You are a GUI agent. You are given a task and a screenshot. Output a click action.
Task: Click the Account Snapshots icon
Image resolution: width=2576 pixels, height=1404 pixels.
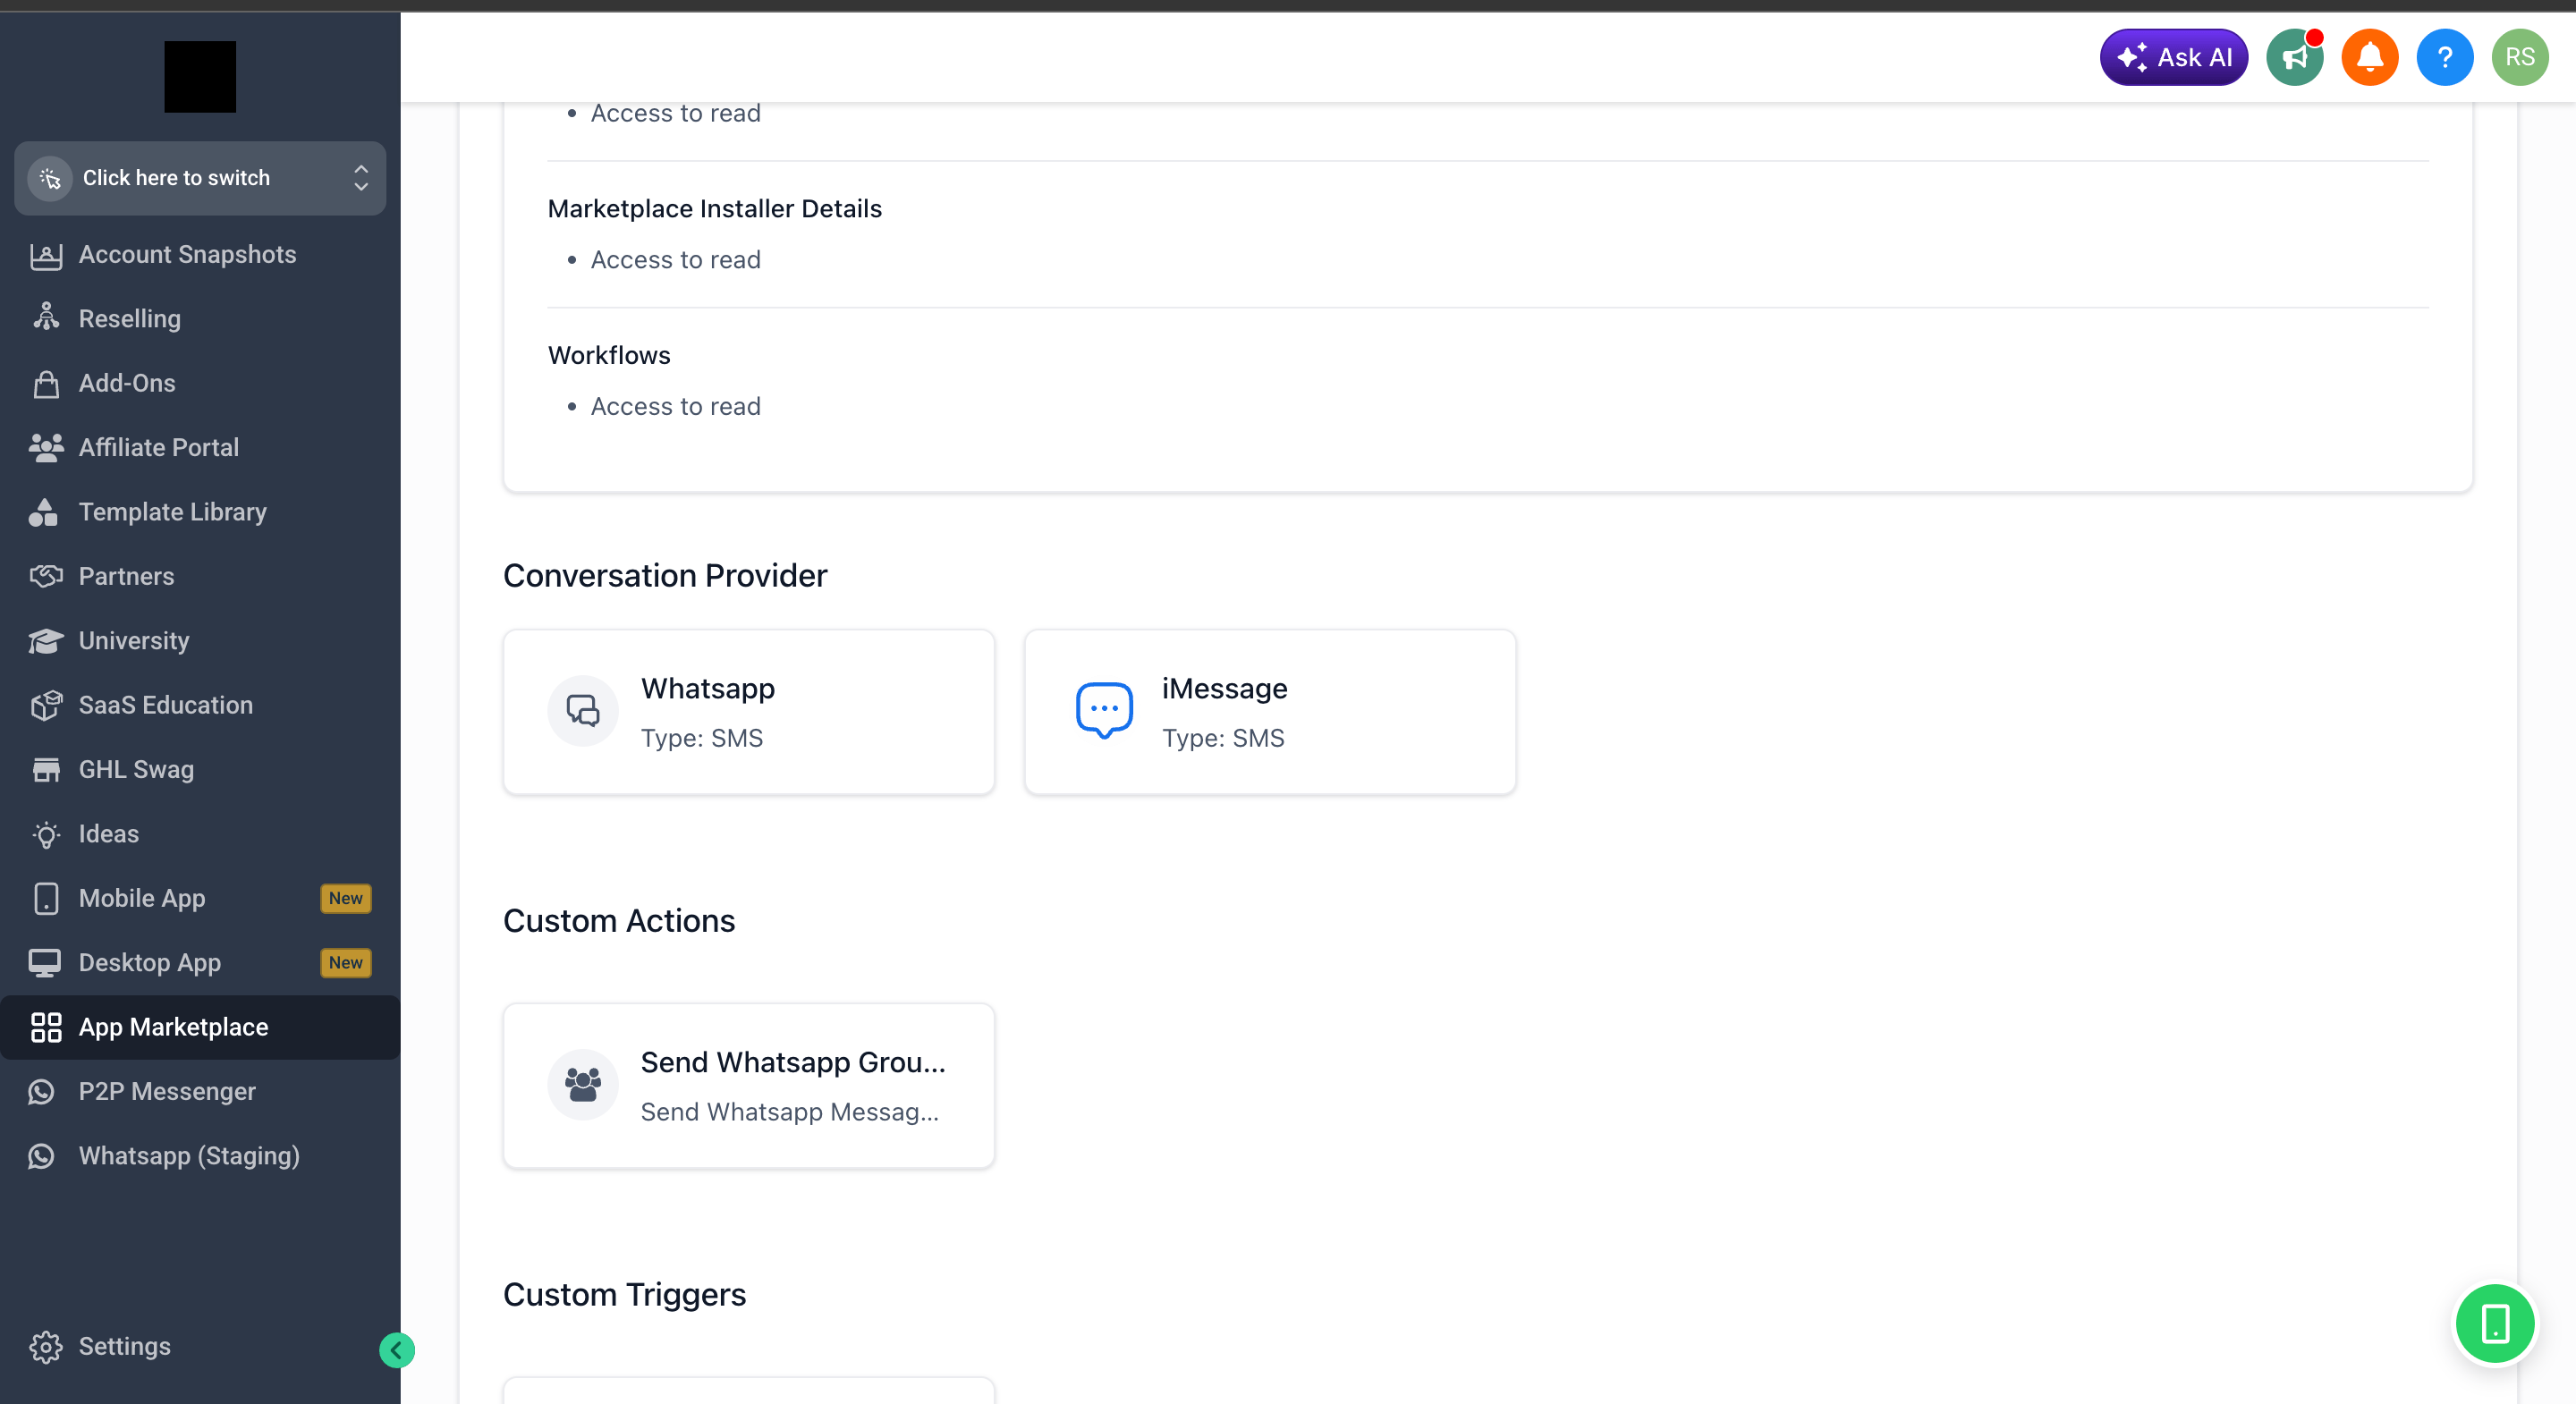click(x=46, y=256)
